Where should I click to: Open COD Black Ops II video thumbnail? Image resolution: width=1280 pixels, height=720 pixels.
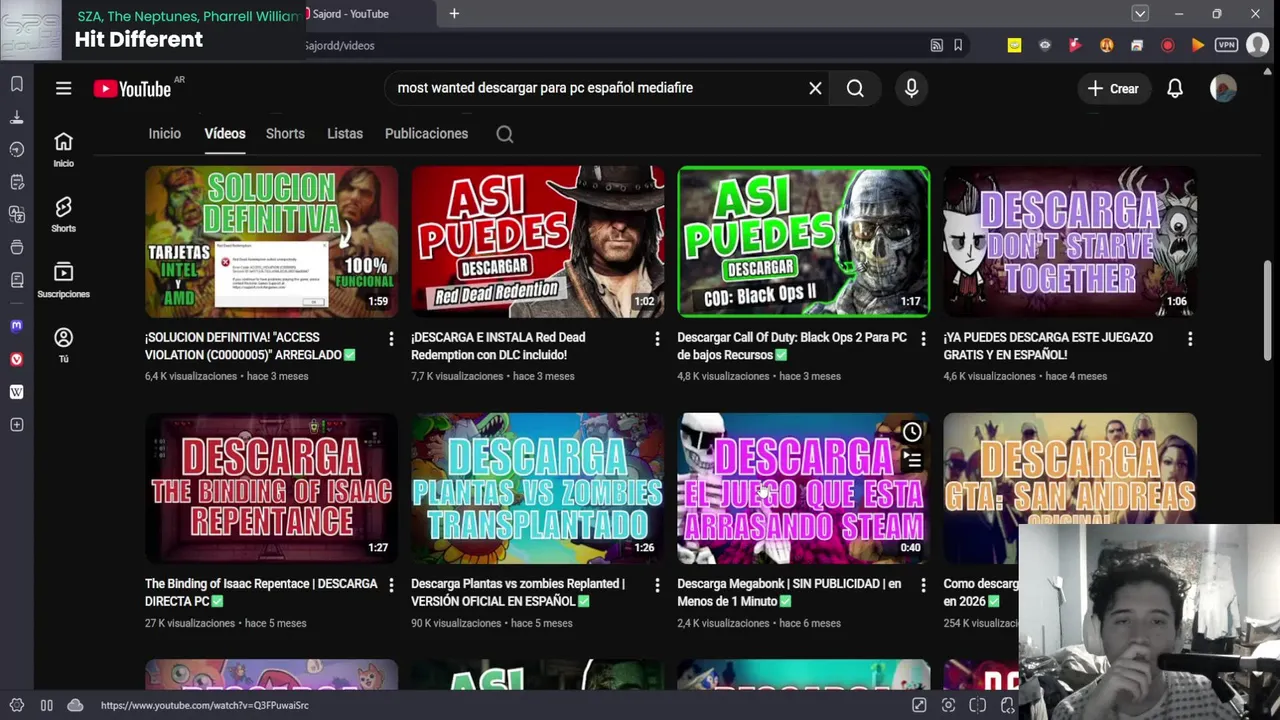[804, 241]
